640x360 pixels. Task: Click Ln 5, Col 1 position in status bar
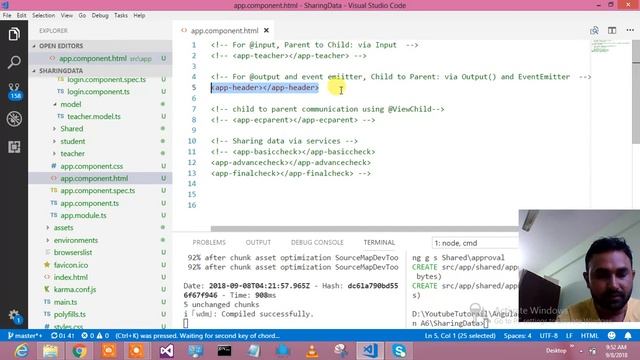coord(460,336)
